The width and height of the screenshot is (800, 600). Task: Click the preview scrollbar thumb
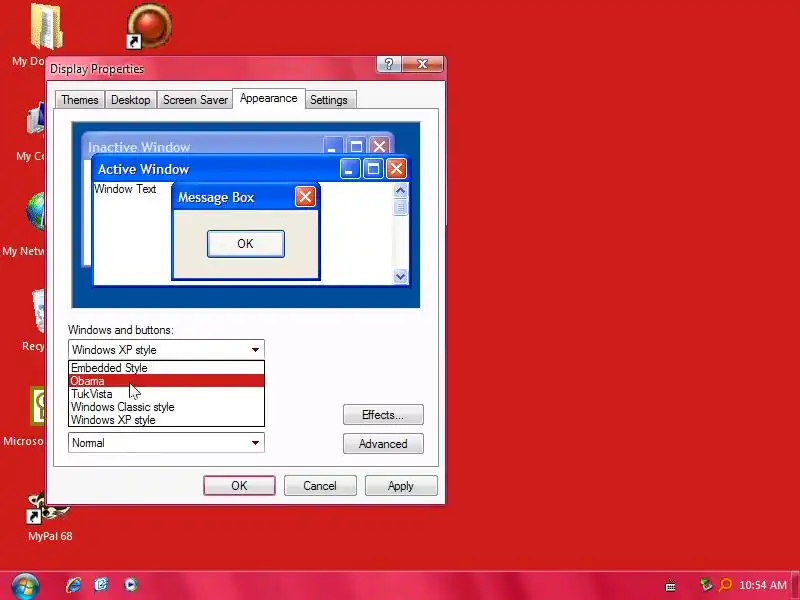(401, 207)
